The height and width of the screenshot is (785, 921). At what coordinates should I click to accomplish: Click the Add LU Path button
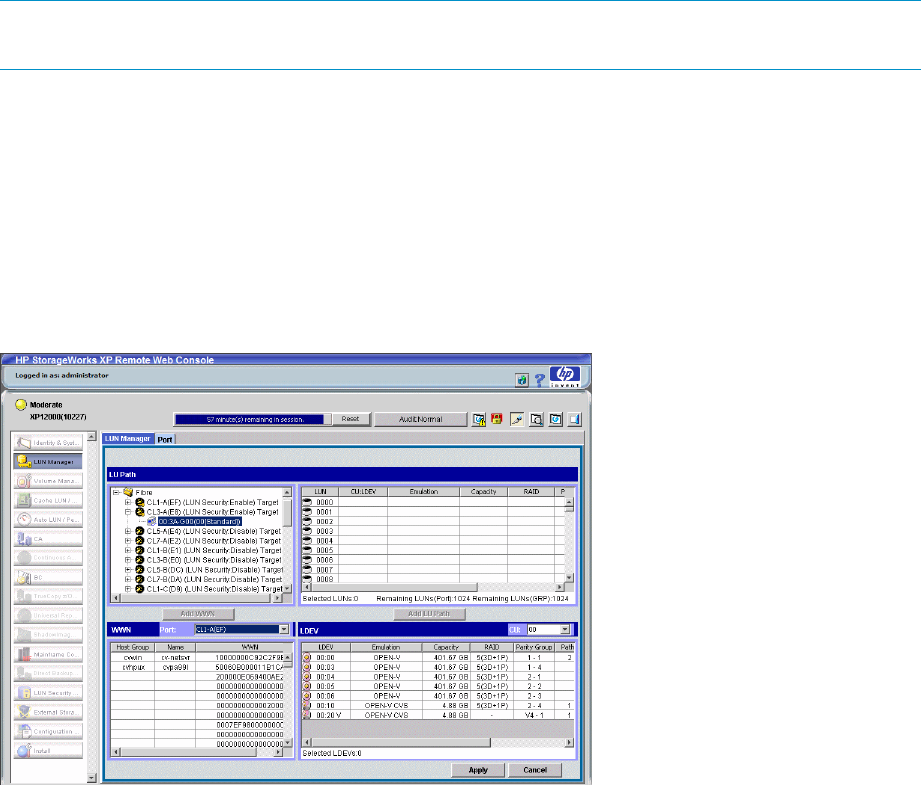pos(429,614)
